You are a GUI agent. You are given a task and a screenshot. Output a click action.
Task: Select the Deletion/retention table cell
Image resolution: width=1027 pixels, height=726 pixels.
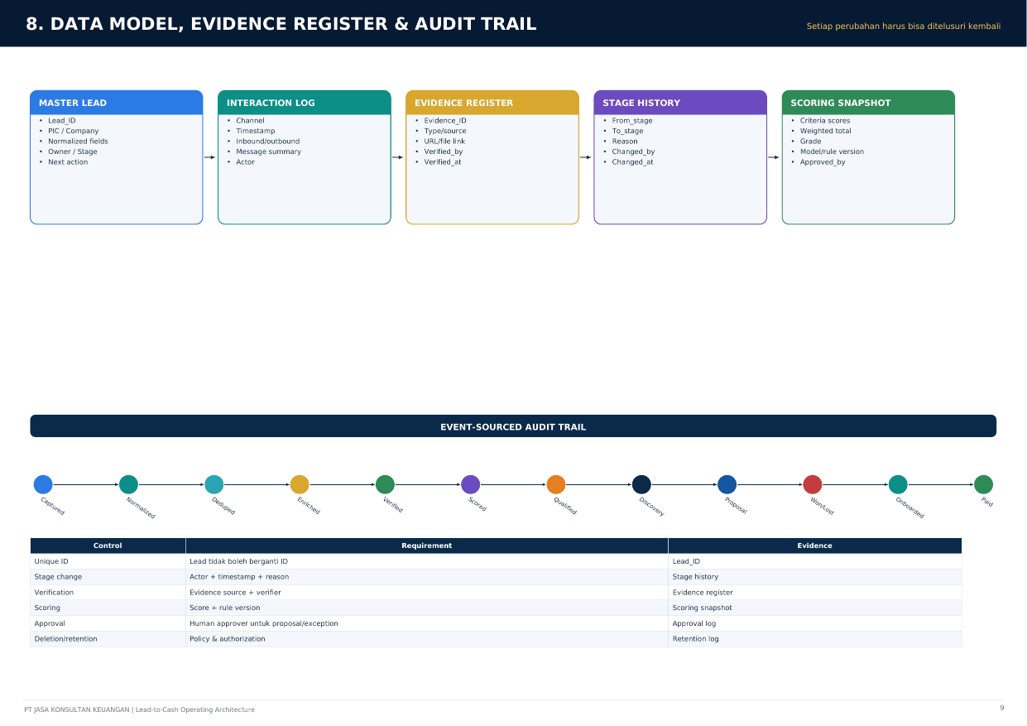107,639
